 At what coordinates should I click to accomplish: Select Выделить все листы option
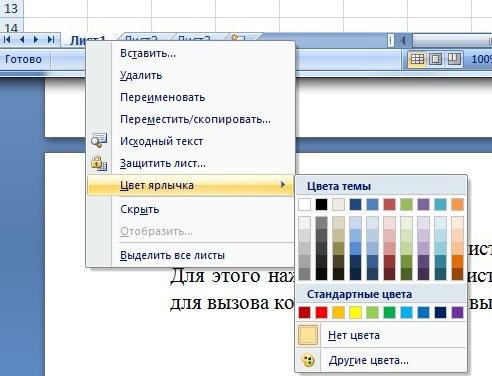(x=172, y=255)
